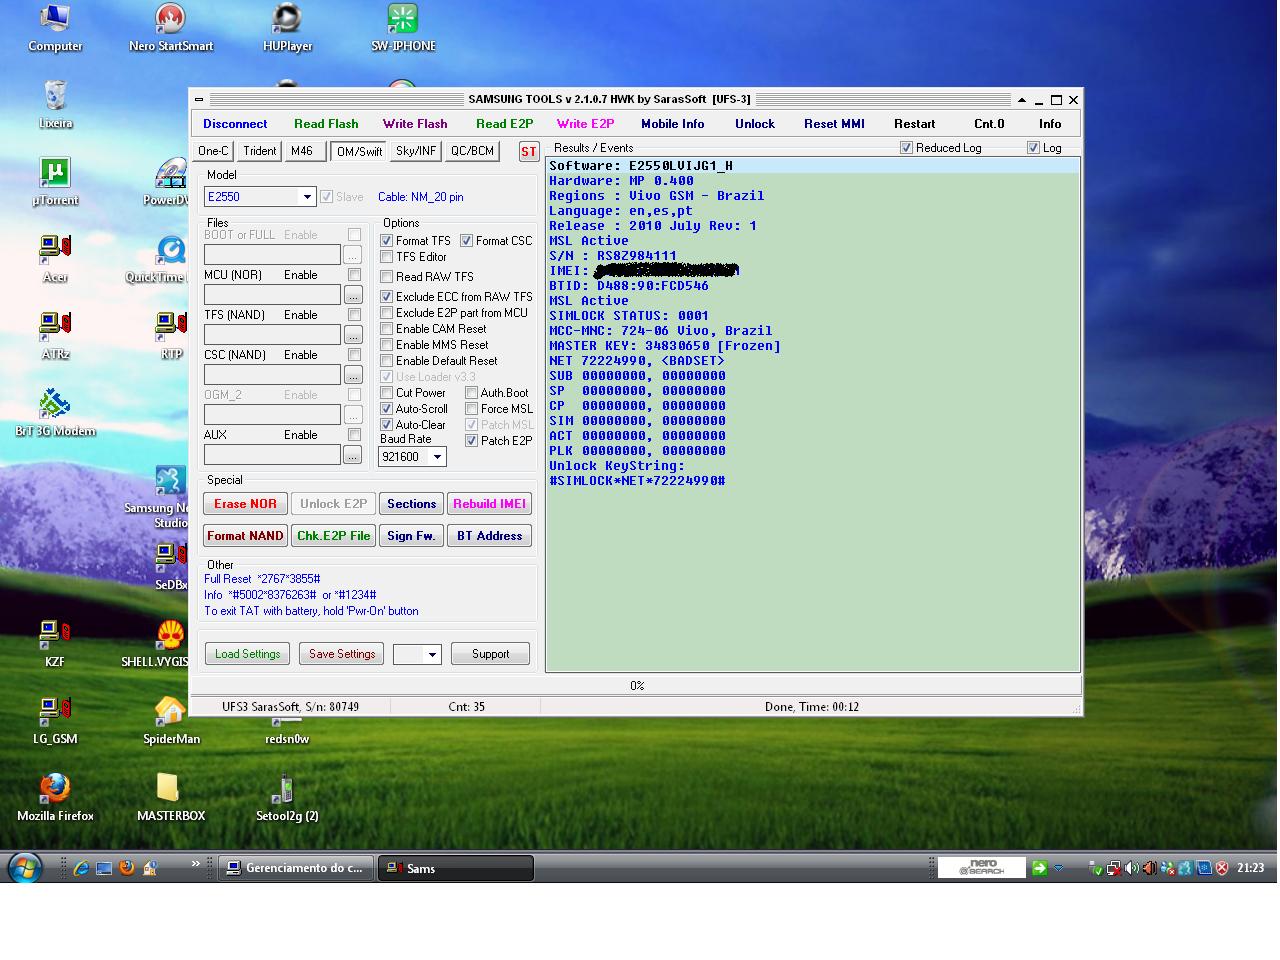The width and height of the screenshot is (1280, 960).
Task: Click the Show Desktop quick launch icon
Action: click(104, 868)
